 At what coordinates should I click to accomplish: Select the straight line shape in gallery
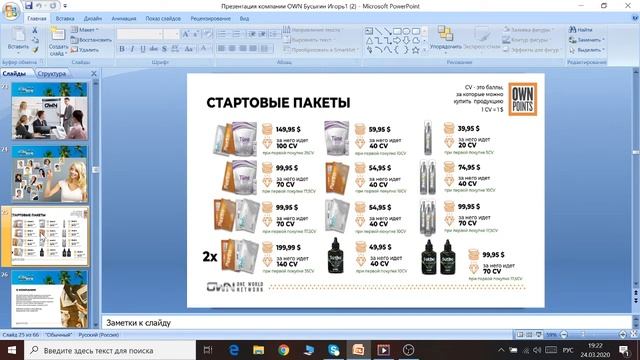pos(378,31)
